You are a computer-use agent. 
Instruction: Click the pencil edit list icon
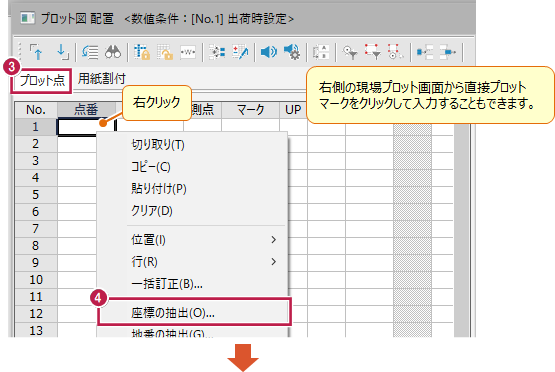(240, 52)
